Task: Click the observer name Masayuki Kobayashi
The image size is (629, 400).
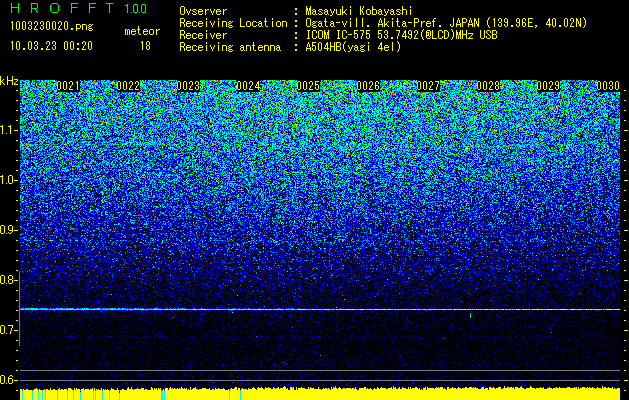Action: click(358, 11)
